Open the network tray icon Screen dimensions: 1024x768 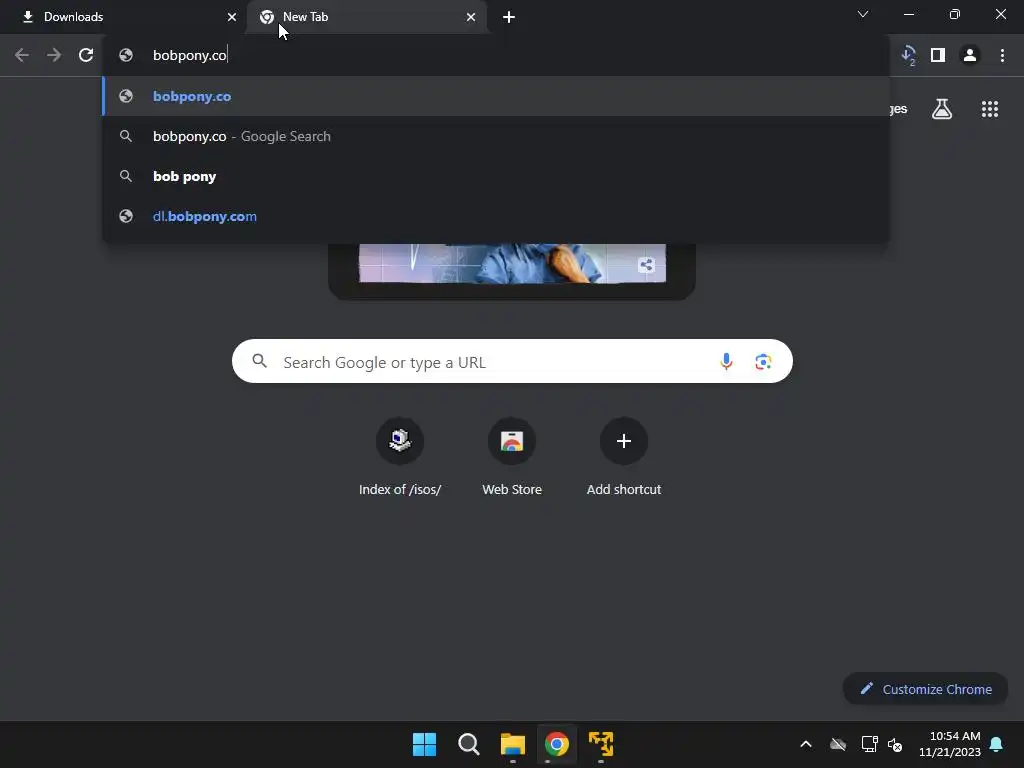tap(869, 744)
